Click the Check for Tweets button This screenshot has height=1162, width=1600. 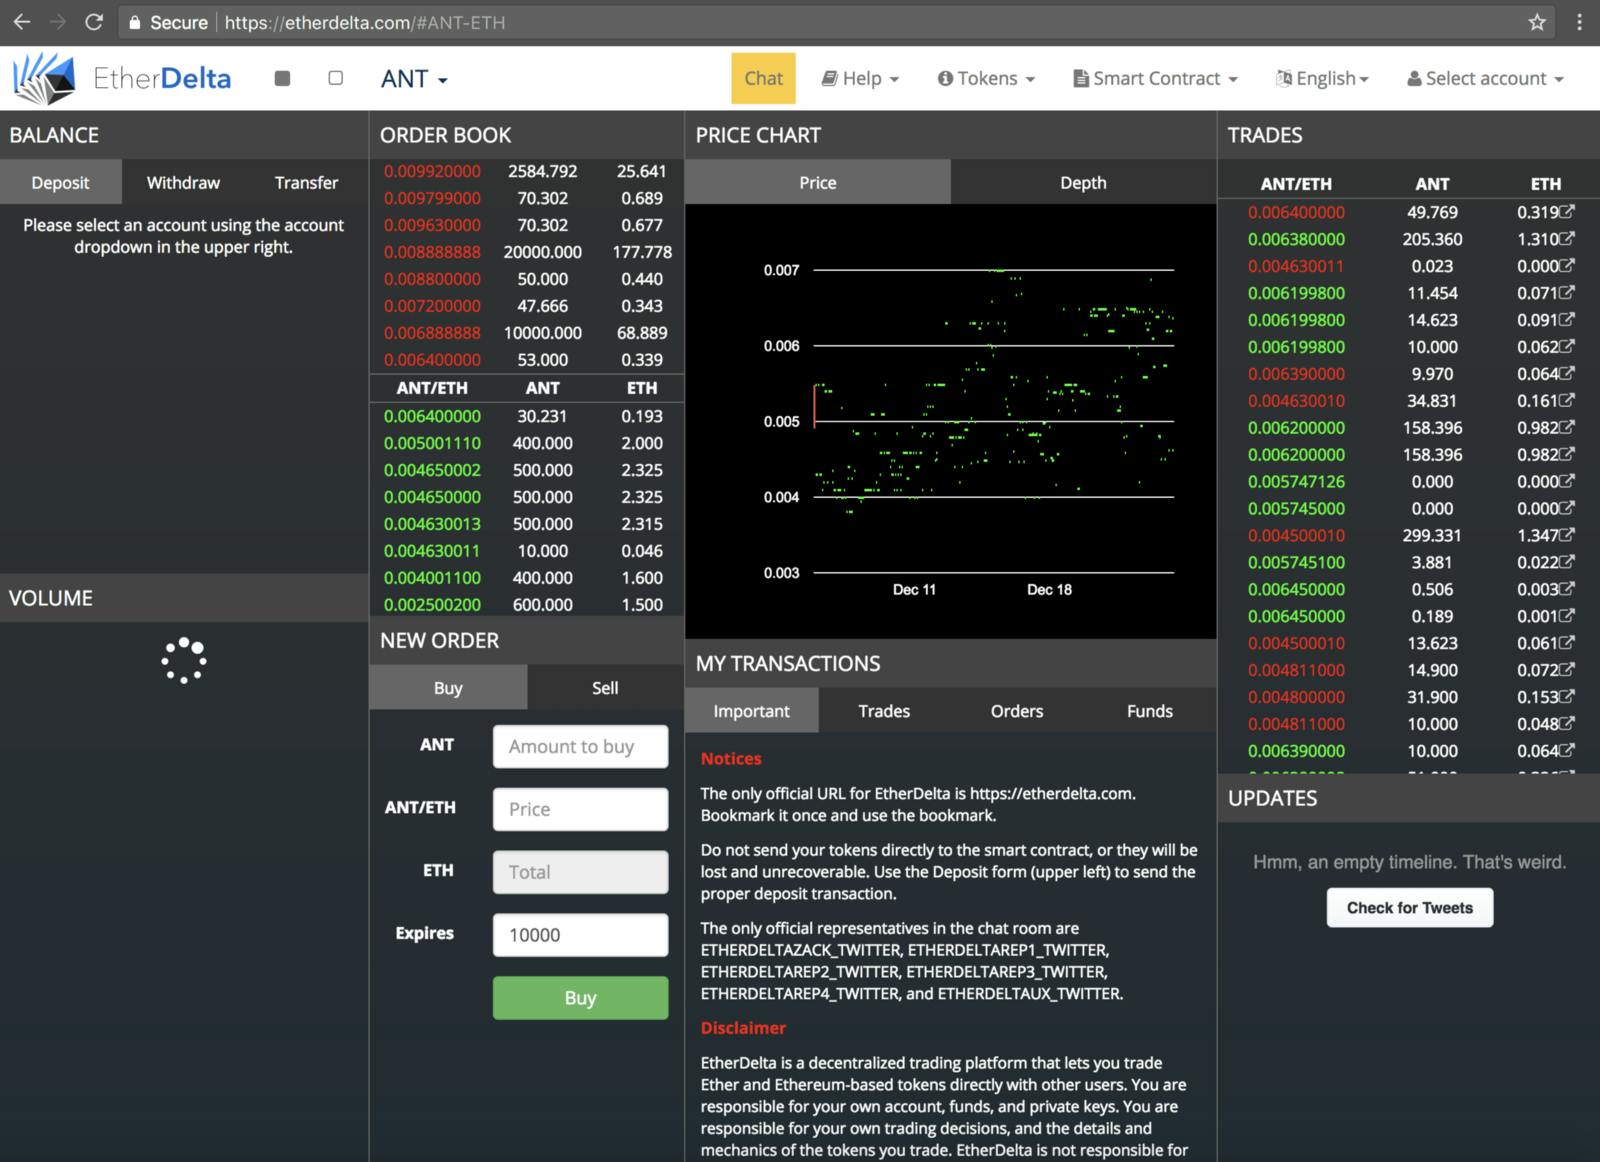click(1409, 907)
